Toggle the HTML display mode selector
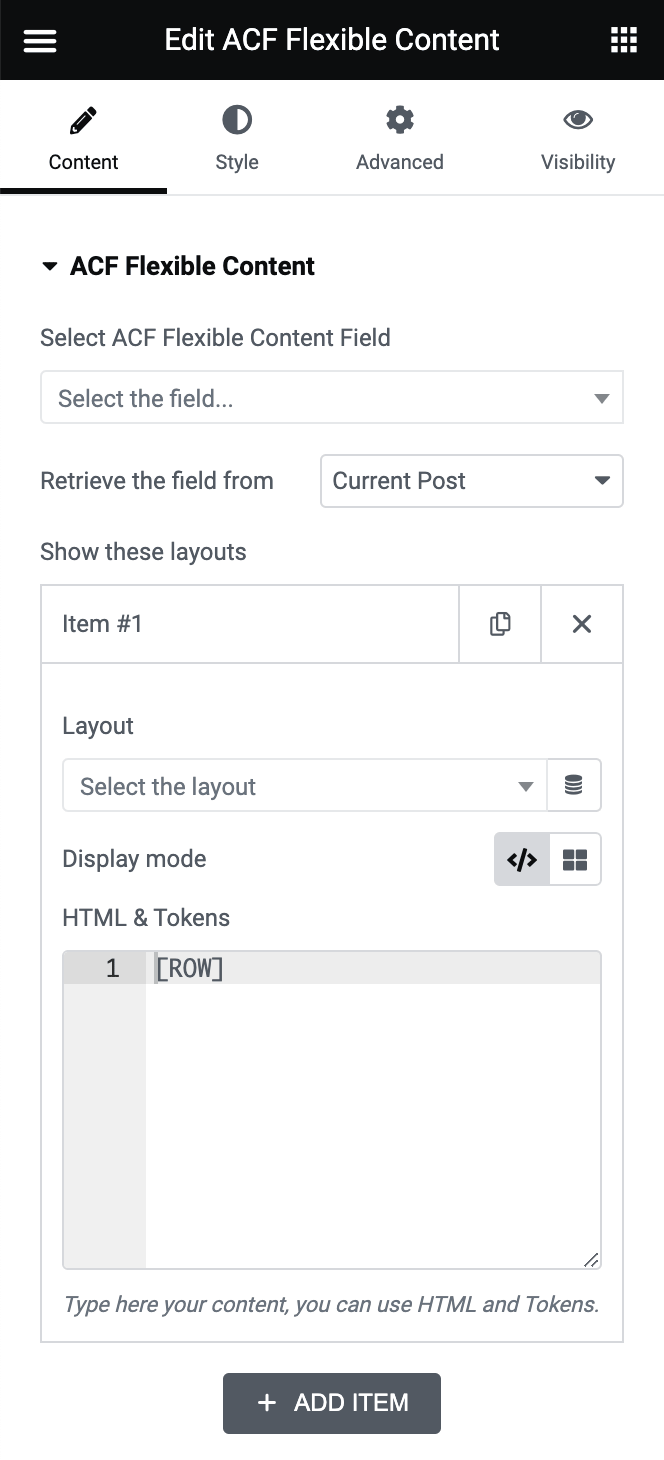Screen dimensions: 664x1460 (548, 859)
